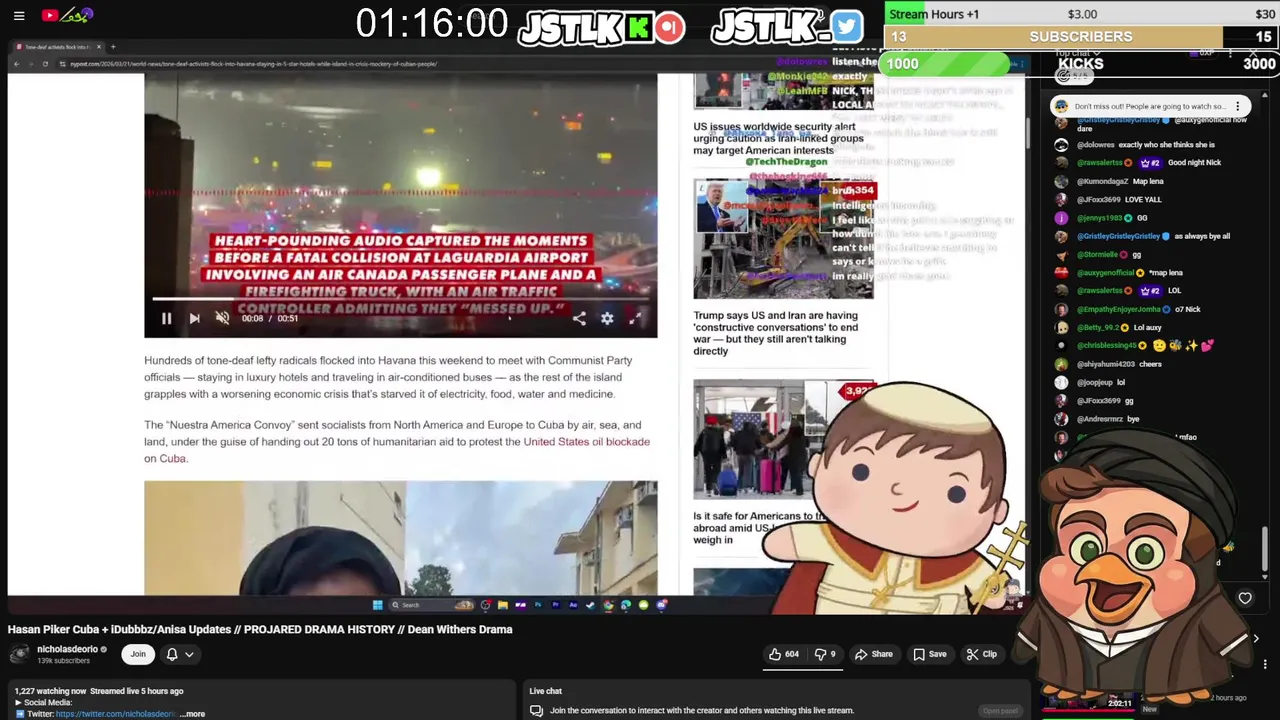Dislike the video with 9 dislikes
Screen dimensions: 1280x720
825,654
